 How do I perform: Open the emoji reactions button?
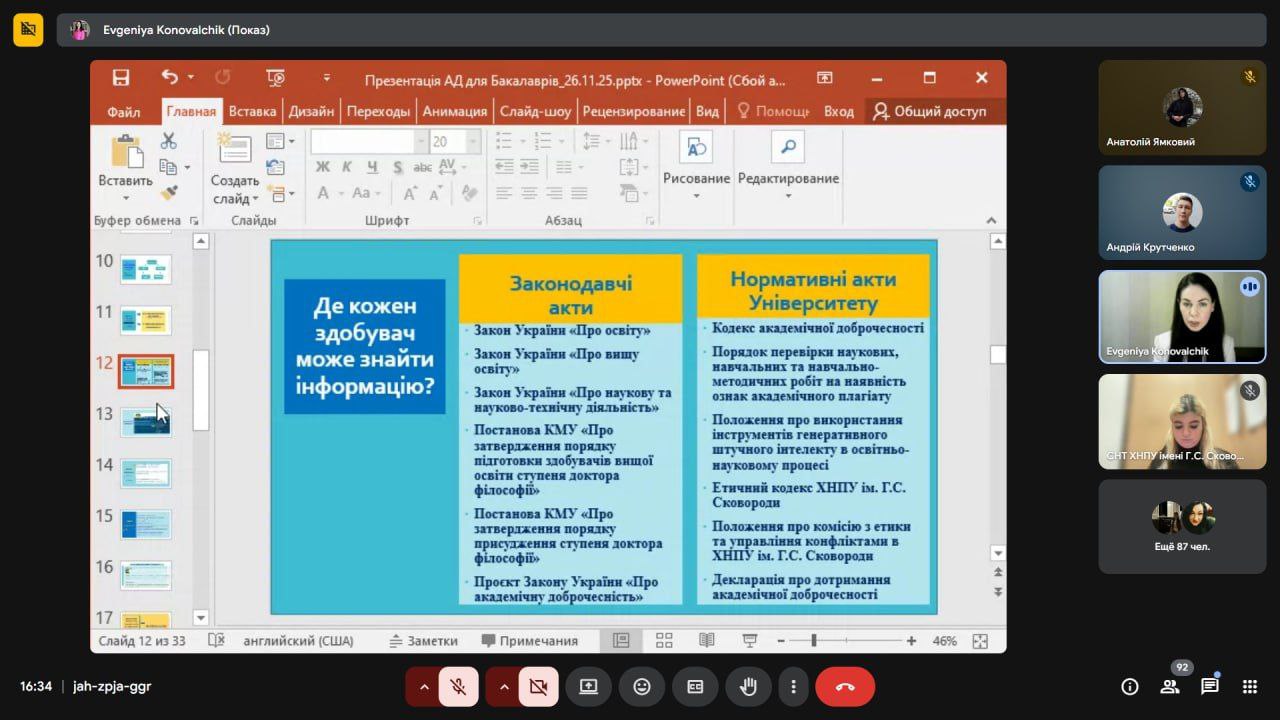pyautogui.click(x=641, y=687)
